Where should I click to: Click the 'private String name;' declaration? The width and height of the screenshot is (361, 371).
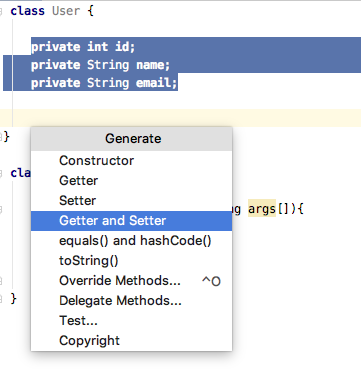pos(100,65)
